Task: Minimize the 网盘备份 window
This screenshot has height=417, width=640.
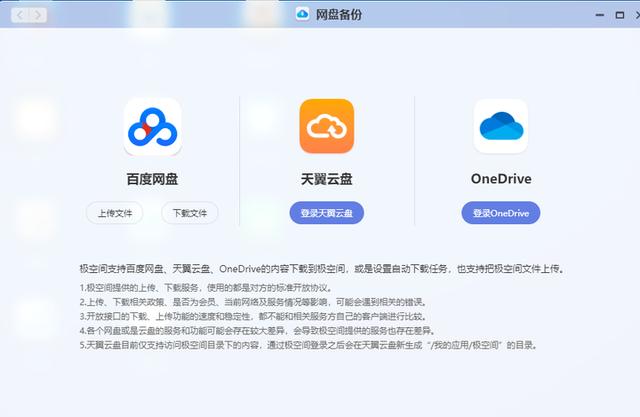Action: click(600, 15)
